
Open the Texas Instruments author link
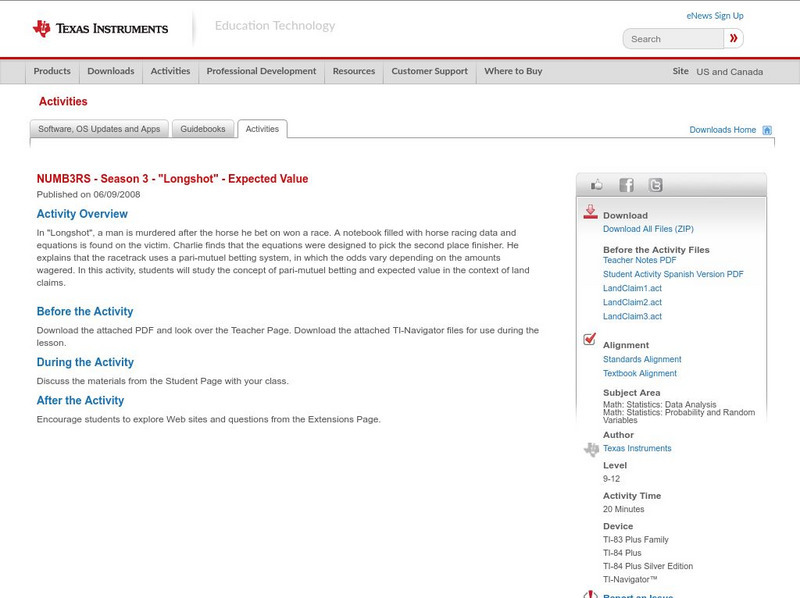tap(637, 448)
